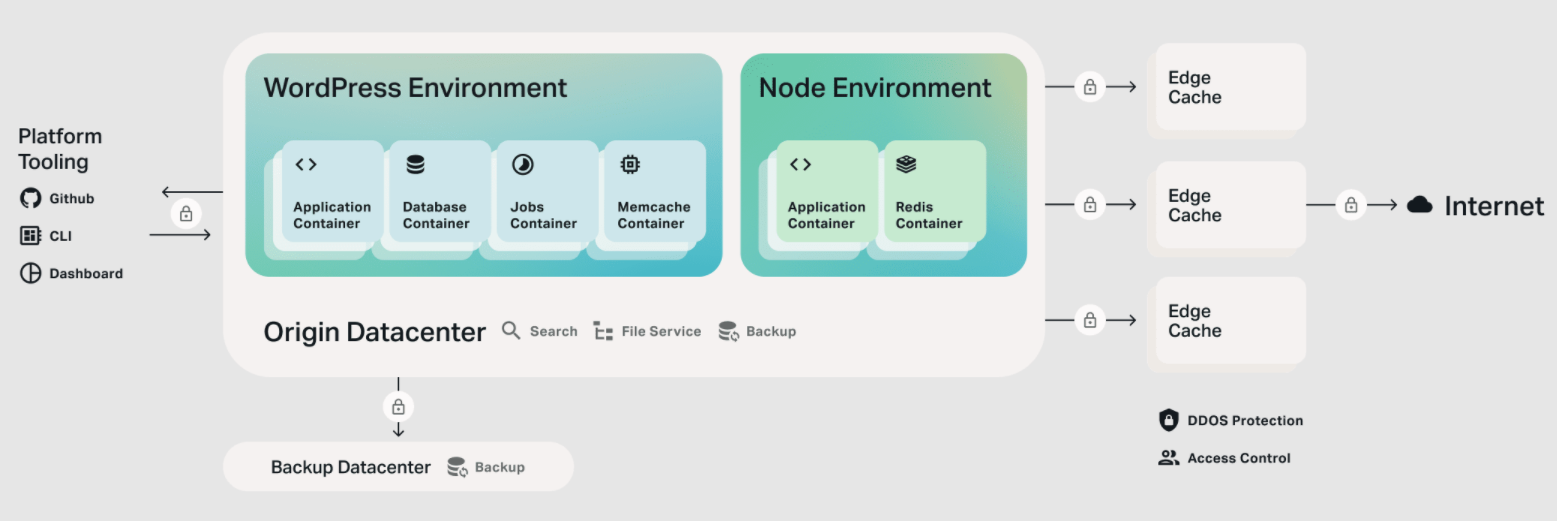Viewport: 1557px width, 521px height.
Task: Select the Access Control people icon
Action: (1168, 458)
